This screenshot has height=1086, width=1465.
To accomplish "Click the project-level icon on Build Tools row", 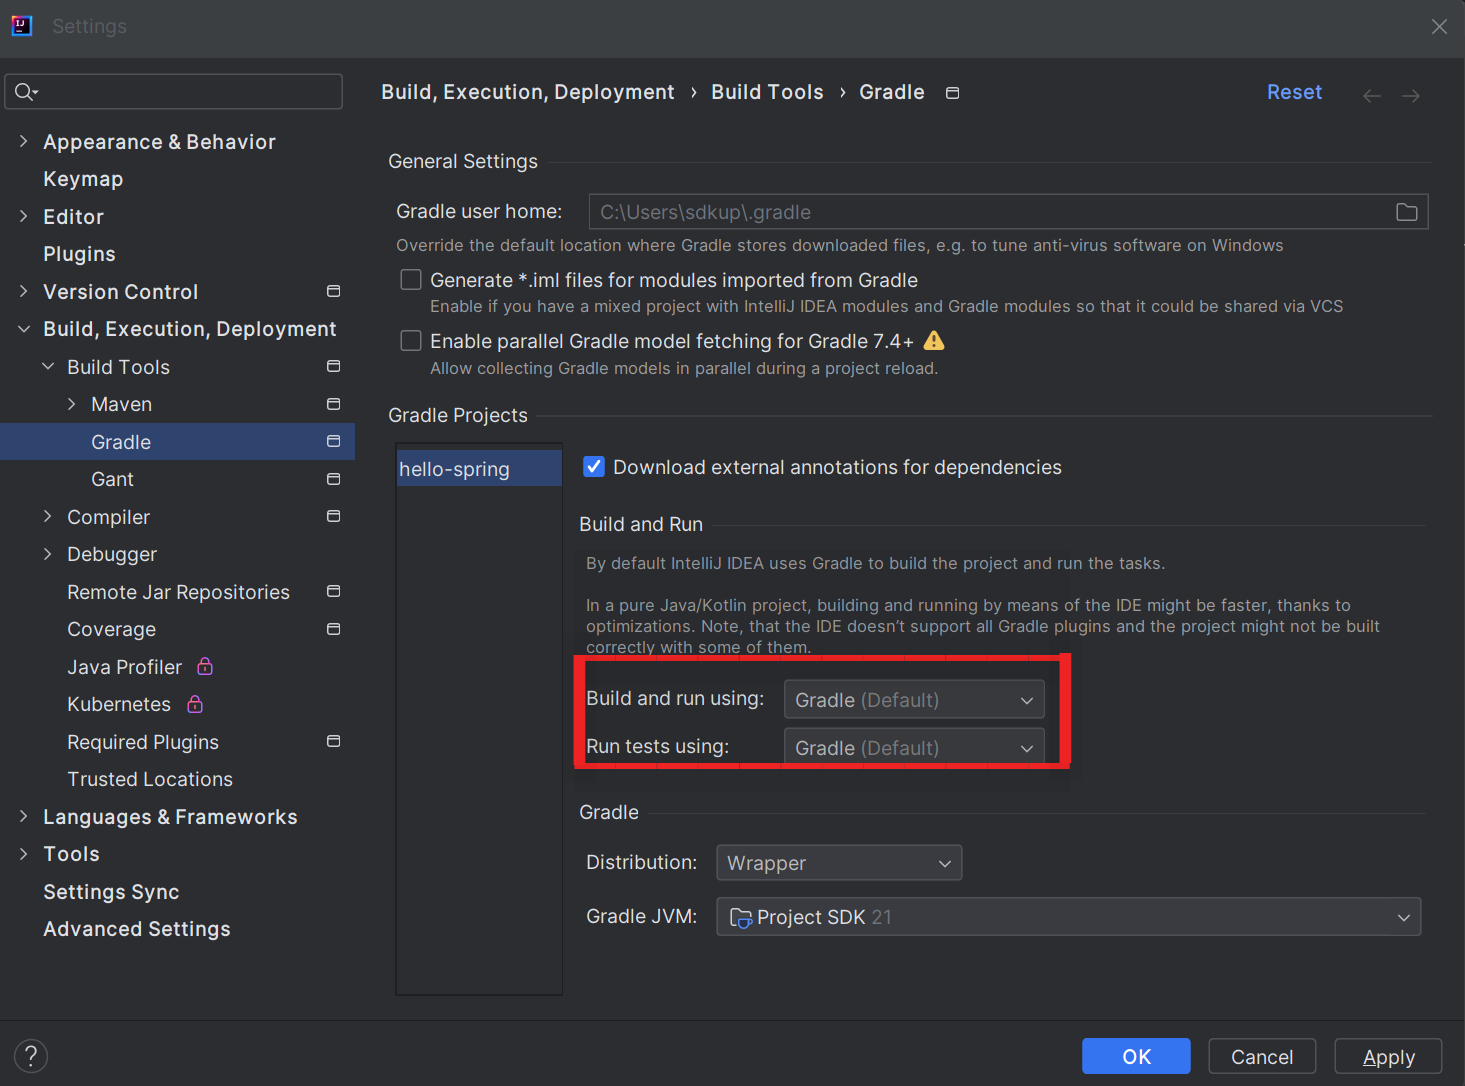I will point(334,366).
